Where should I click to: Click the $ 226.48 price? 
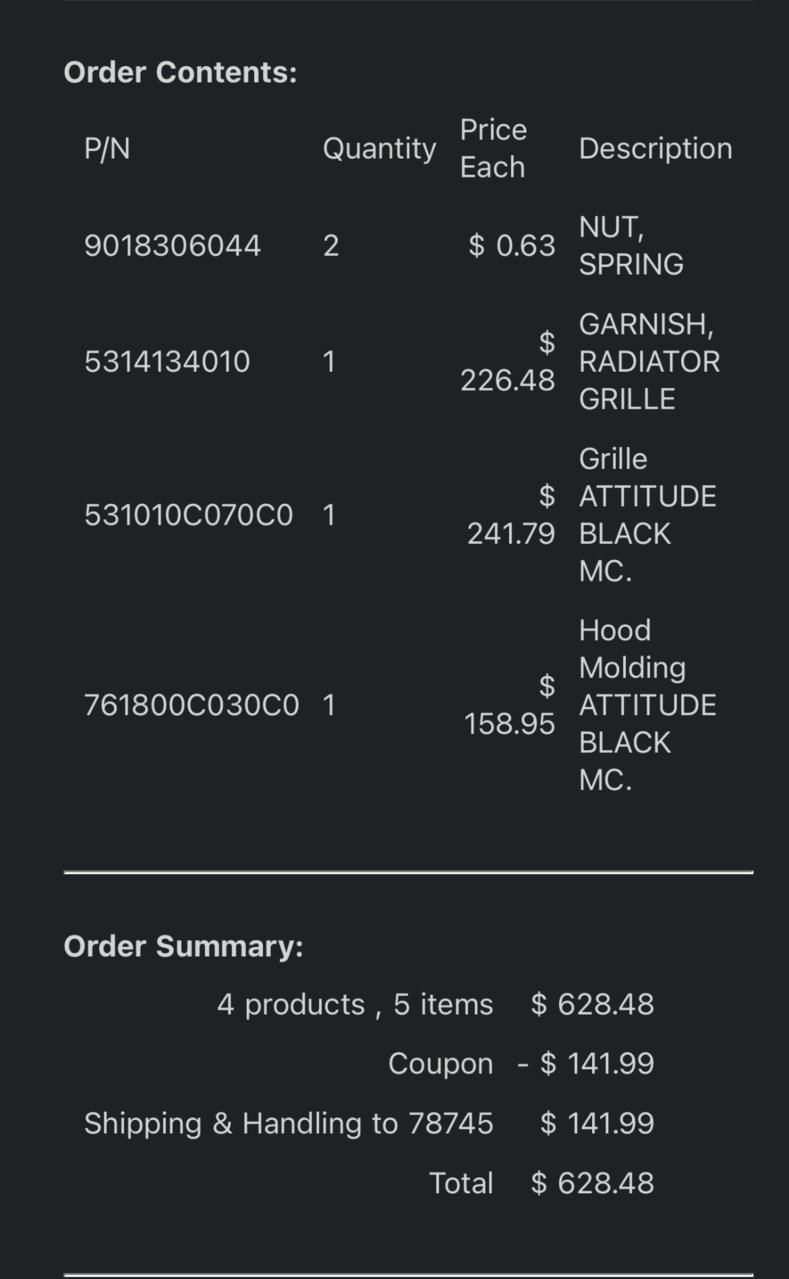[x=508, y=361]
